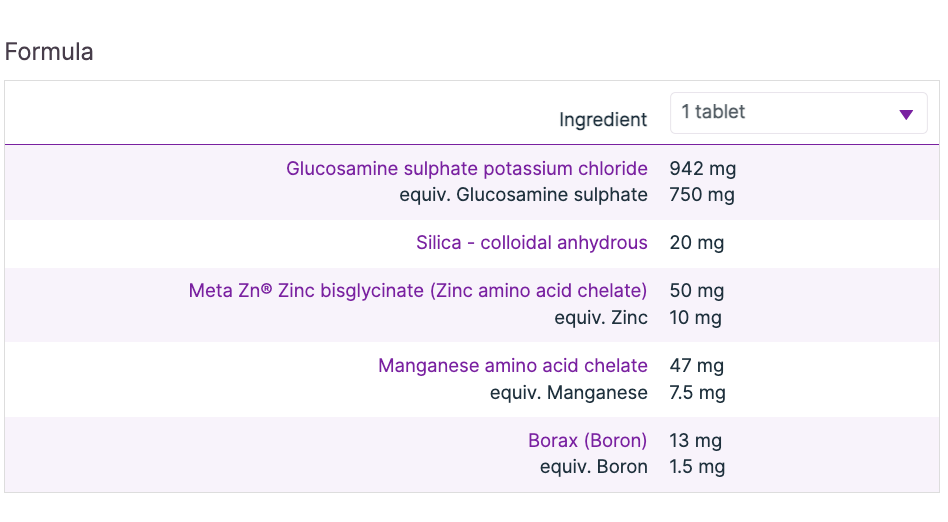Click the Ingredient column header
The width and height of the screenshot is (948, 522).
click(603, 120)
